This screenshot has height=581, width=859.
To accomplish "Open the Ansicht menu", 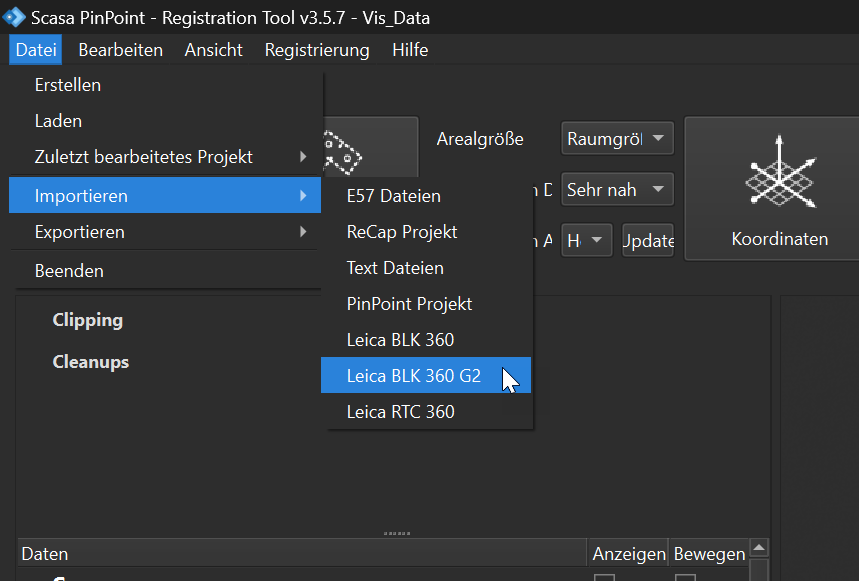I will click(x=214, y=50).
